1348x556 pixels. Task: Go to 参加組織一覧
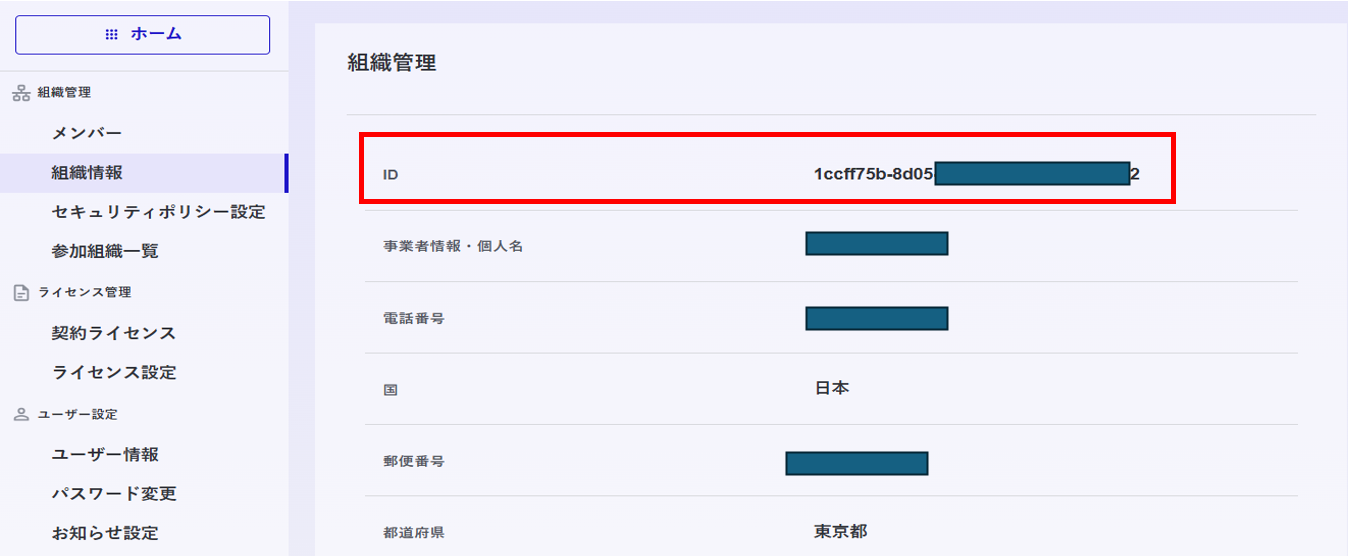[105, 251]
